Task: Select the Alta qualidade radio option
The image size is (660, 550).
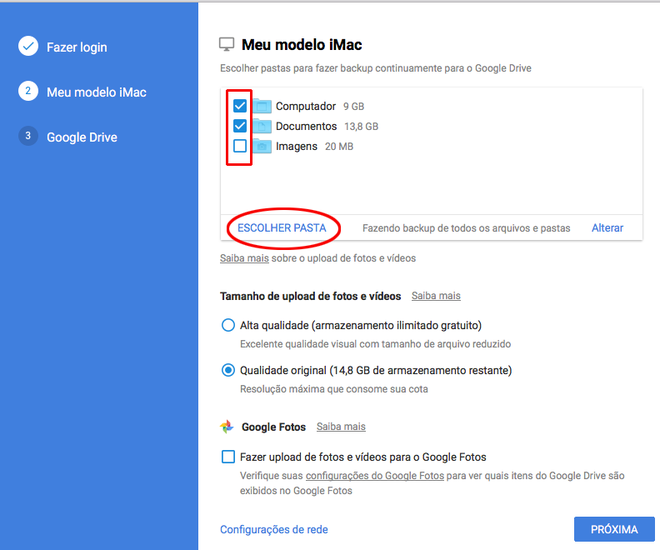Action: 228,325
